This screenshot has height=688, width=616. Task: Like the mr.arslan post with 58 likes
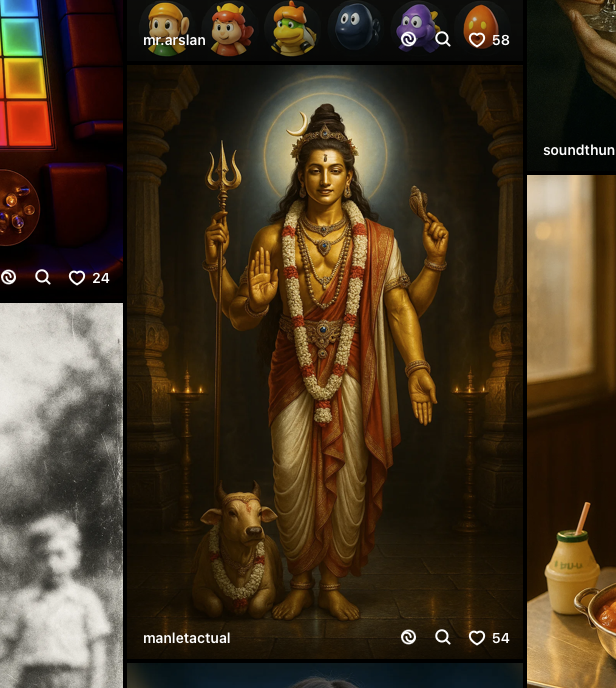tap(477, 40)
